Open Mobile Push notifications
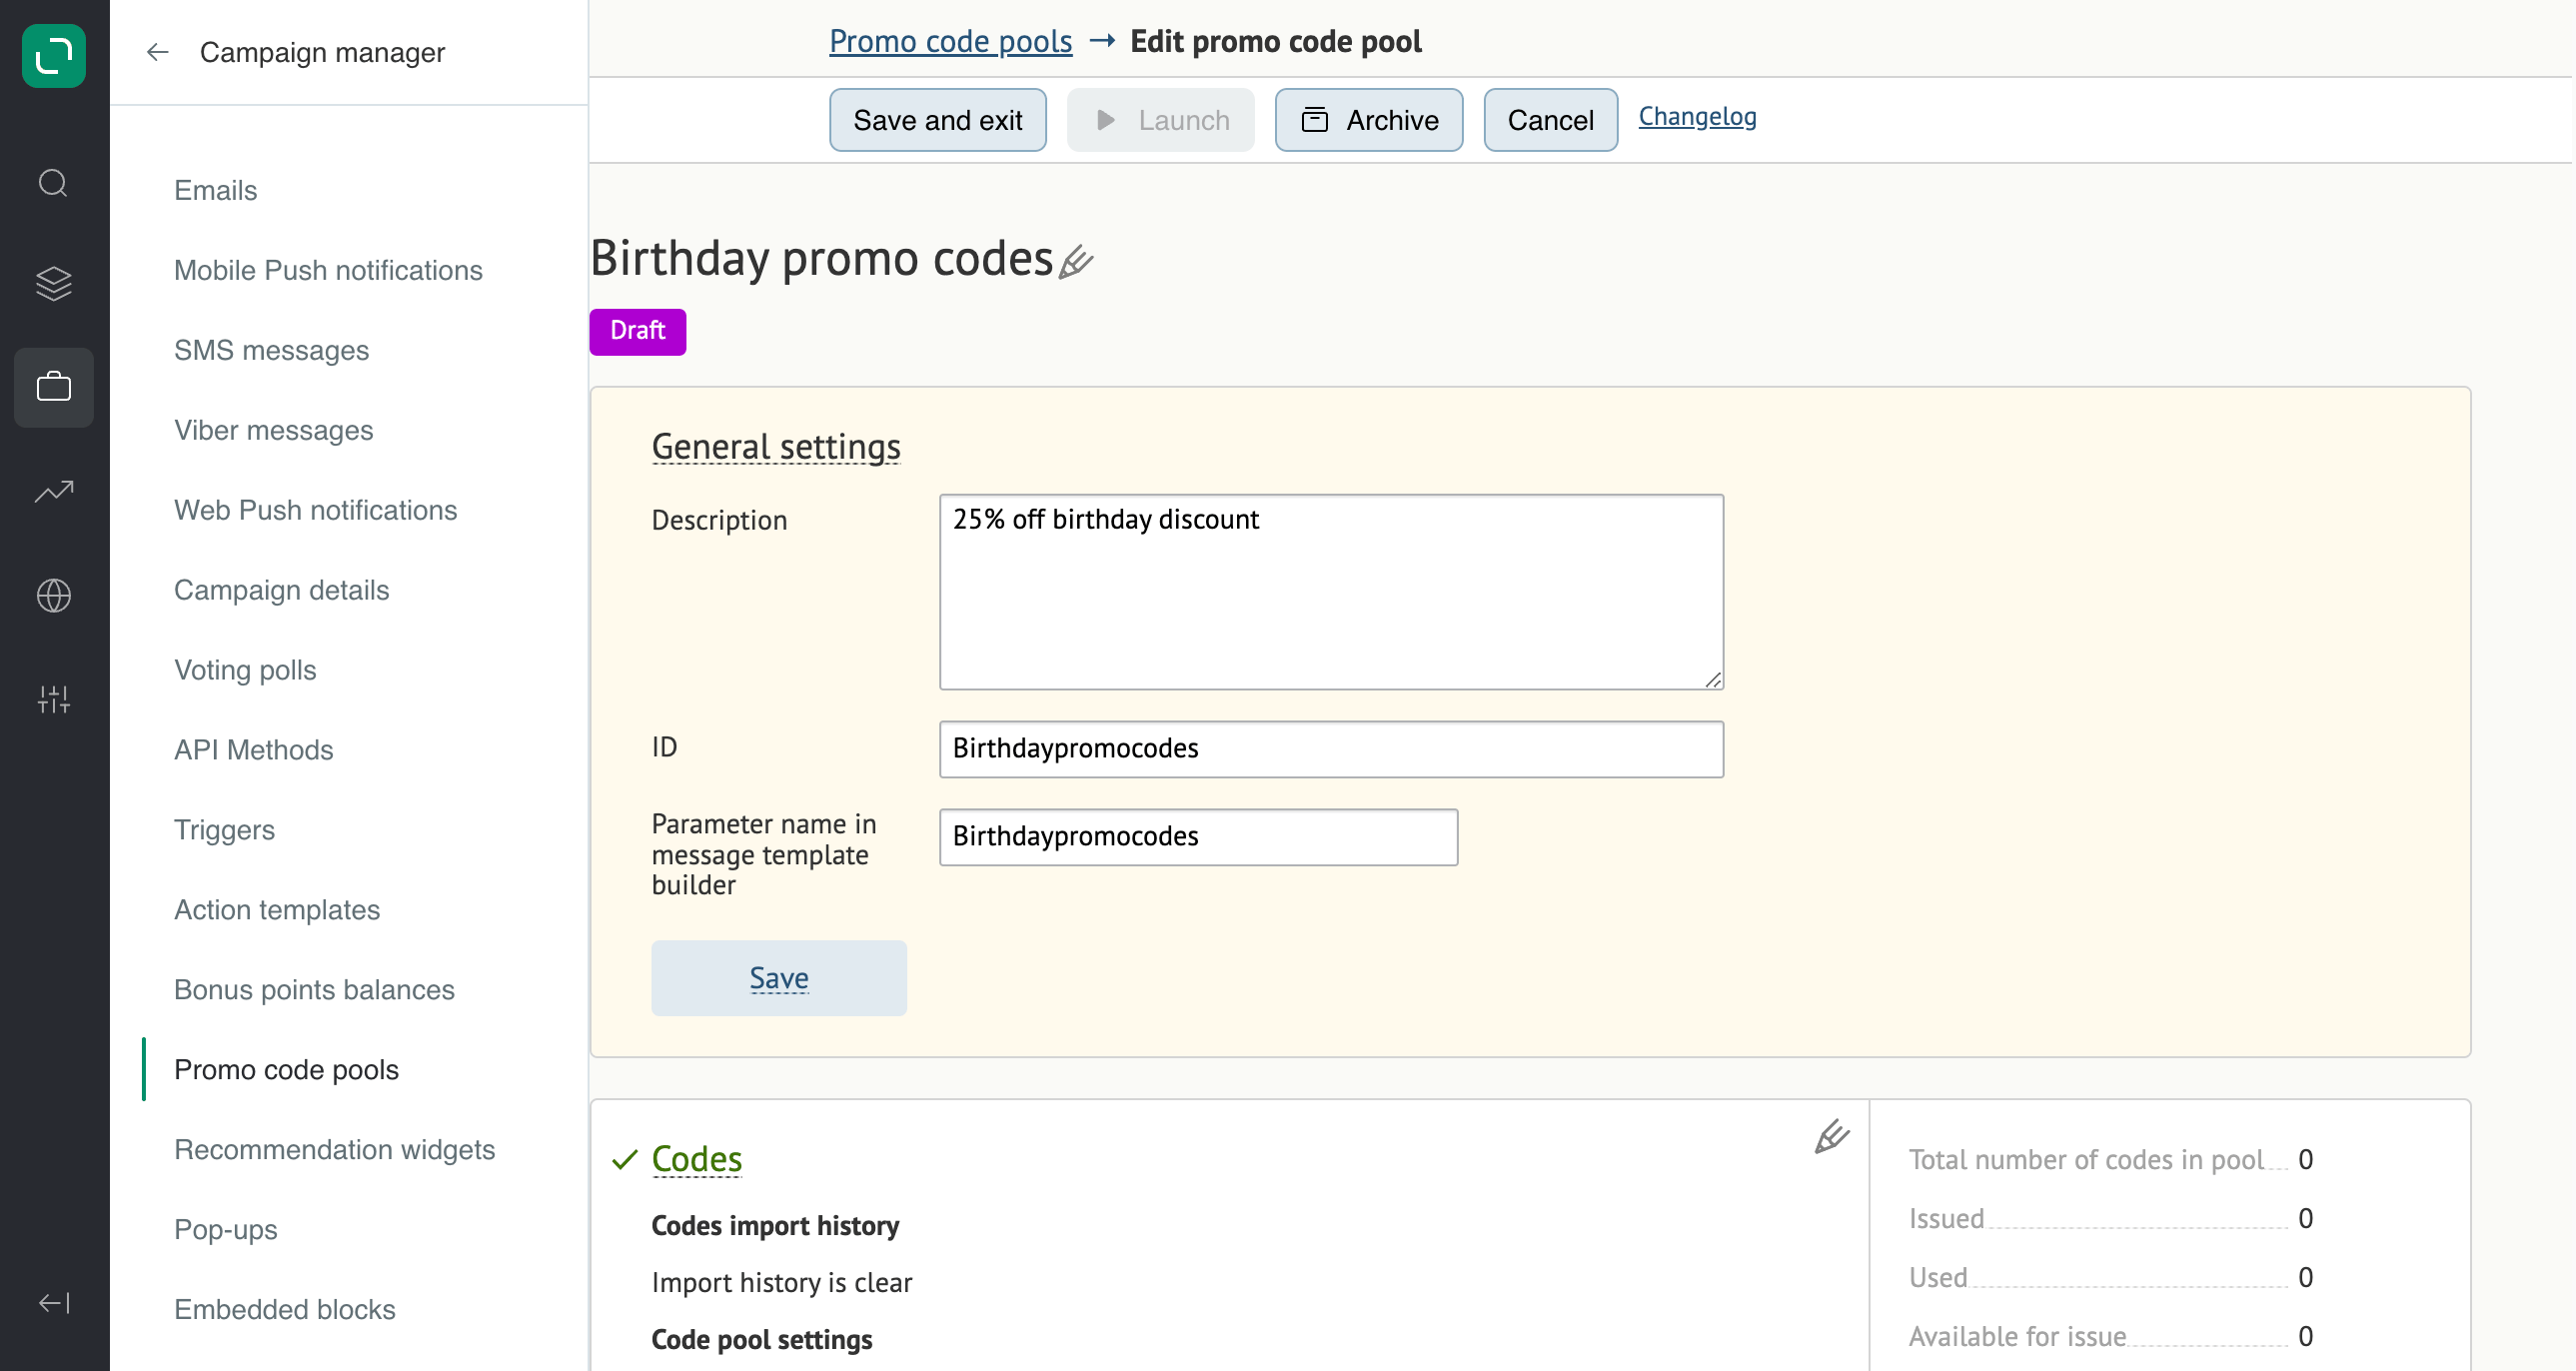 [328, 270]
